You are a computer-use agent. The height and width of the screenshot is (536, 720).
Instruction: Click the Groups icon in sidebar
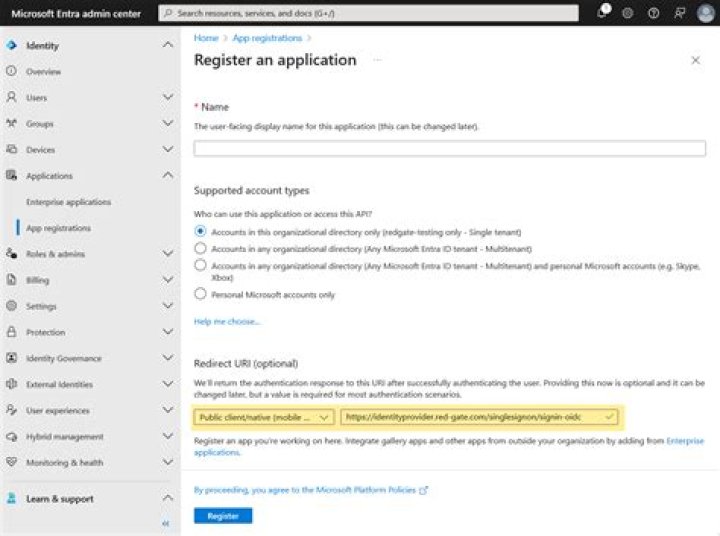[11, 123]
